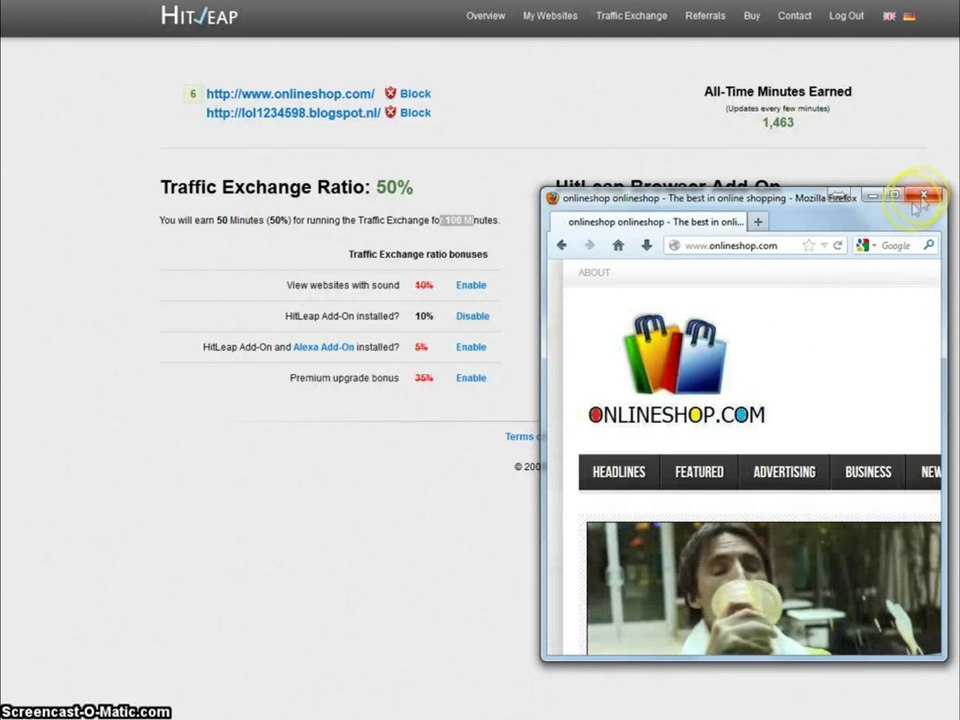Enable View websites with sound bonus

471,285
